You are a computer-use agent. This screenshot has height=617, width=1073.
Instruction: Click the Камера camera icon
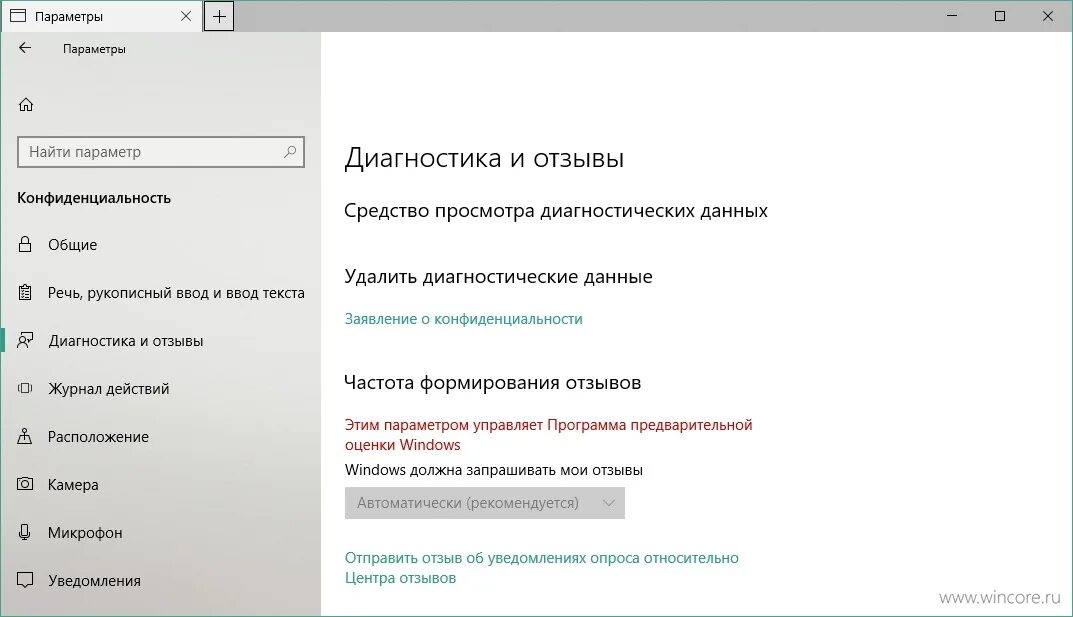tap(25, 484)
